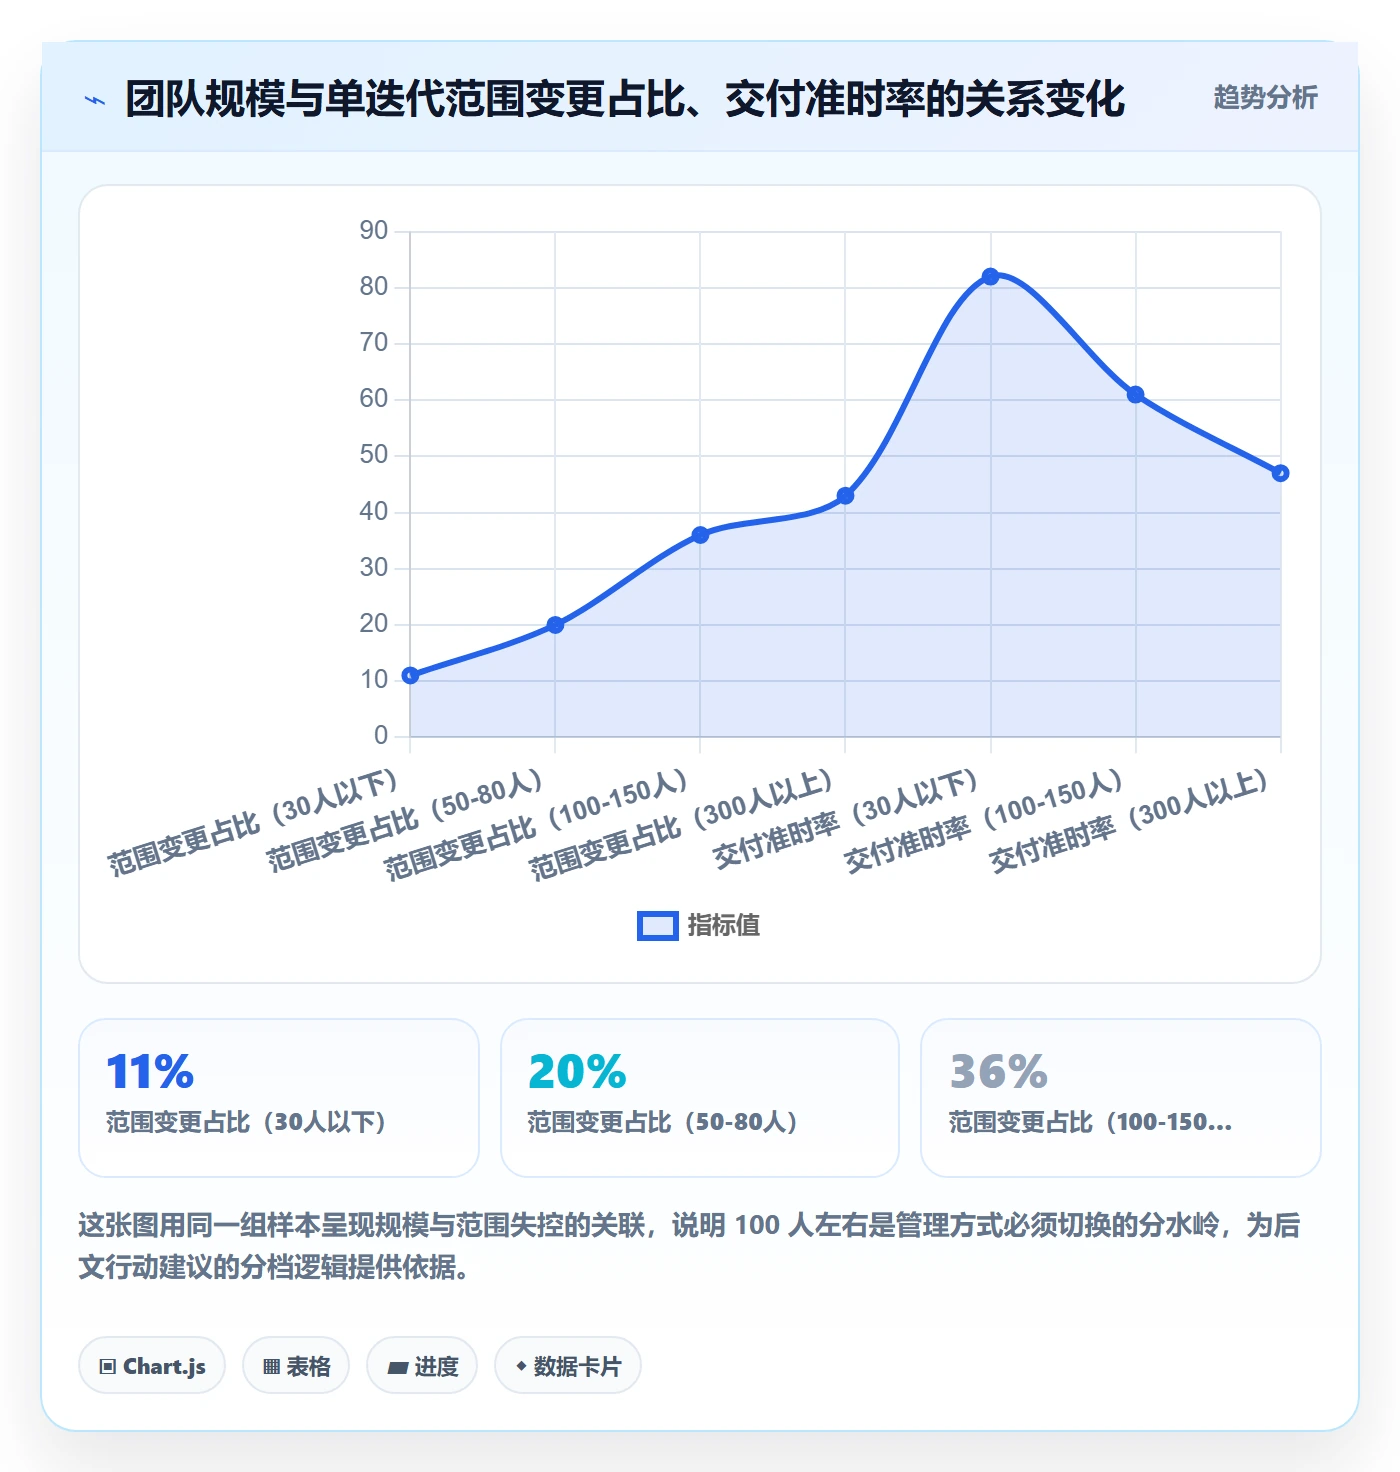Click the x-axis label 范围变更占比（300人以上）
1400x1472 pixels.
coord(682,826)
